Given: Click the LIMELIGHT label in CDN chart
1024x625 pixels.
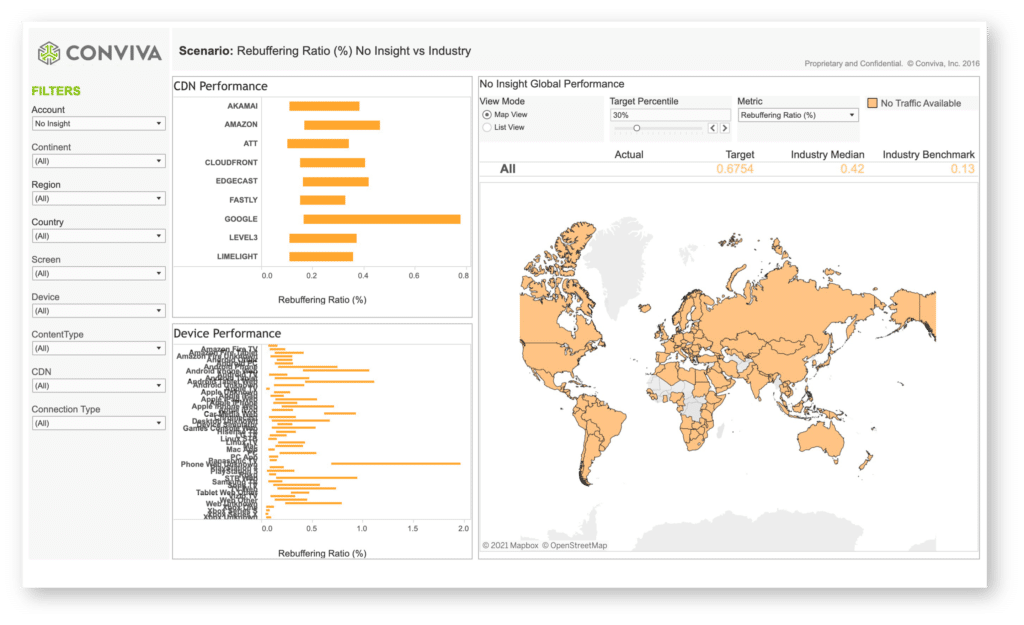Looking at the screenshot, I should tap(237, 257).
